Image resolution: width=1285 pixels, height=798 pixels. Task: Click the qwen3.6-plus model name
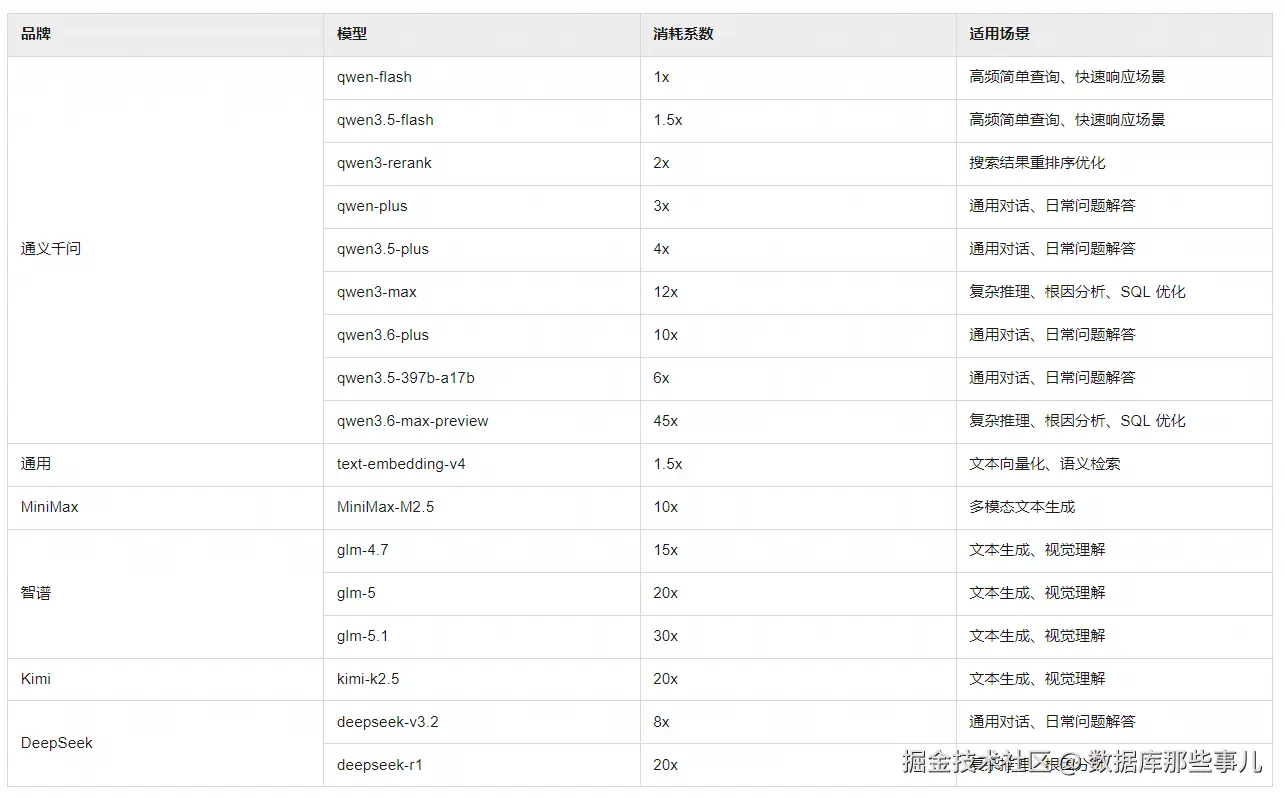[383, 335]
